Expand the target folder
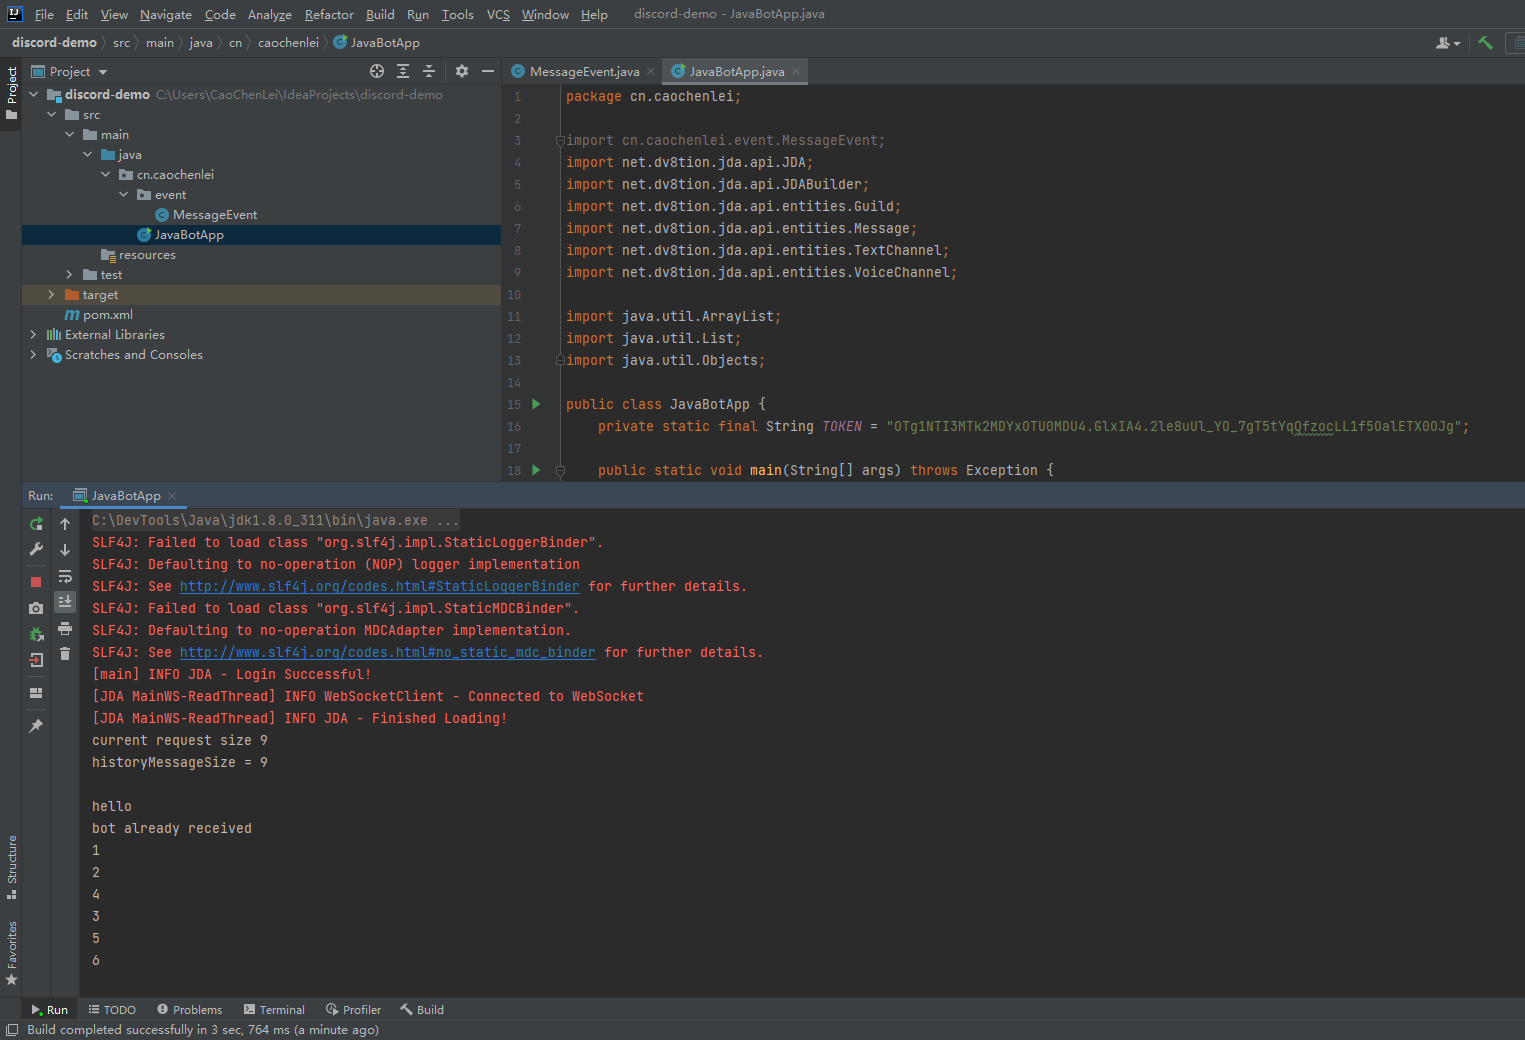 [51, 294]
